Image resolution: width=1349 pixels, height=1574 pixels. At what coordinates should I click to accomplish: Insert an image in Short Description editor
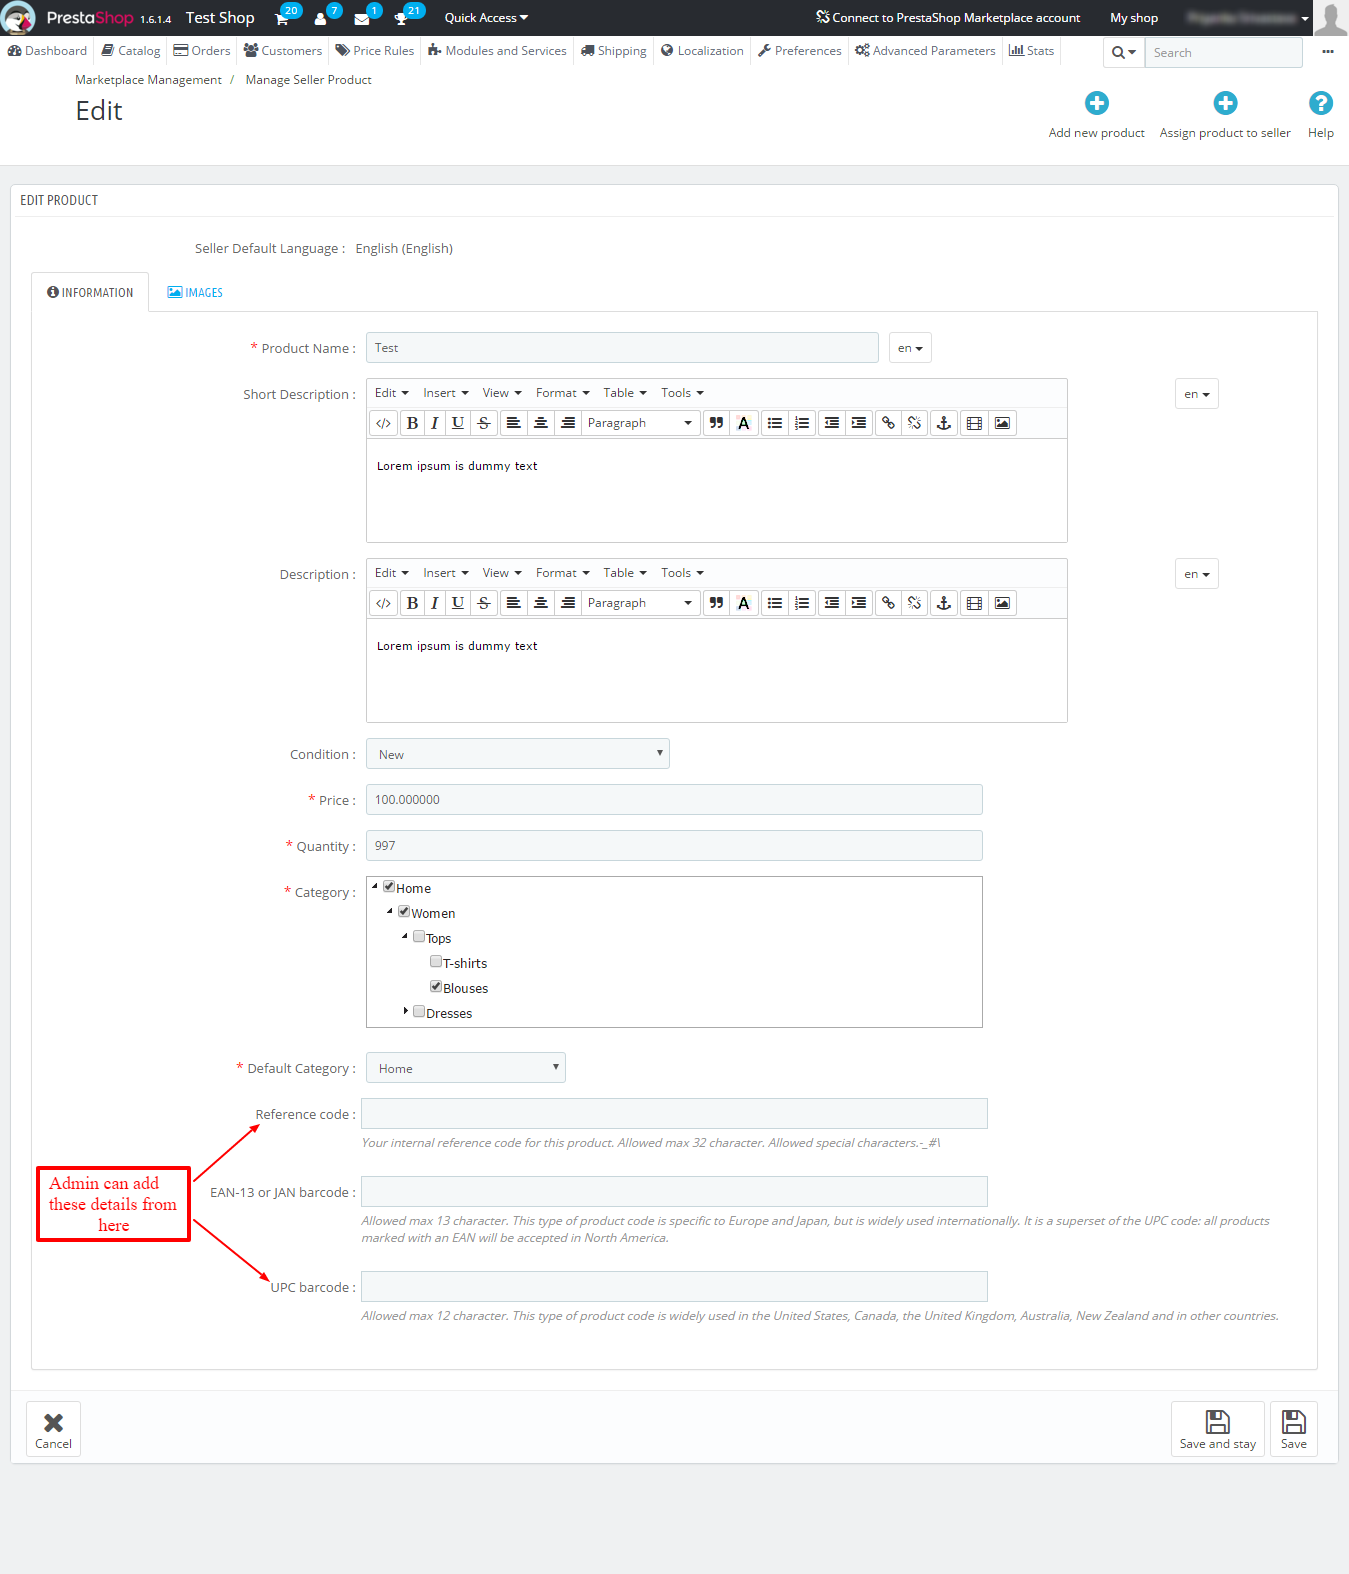1002,423
